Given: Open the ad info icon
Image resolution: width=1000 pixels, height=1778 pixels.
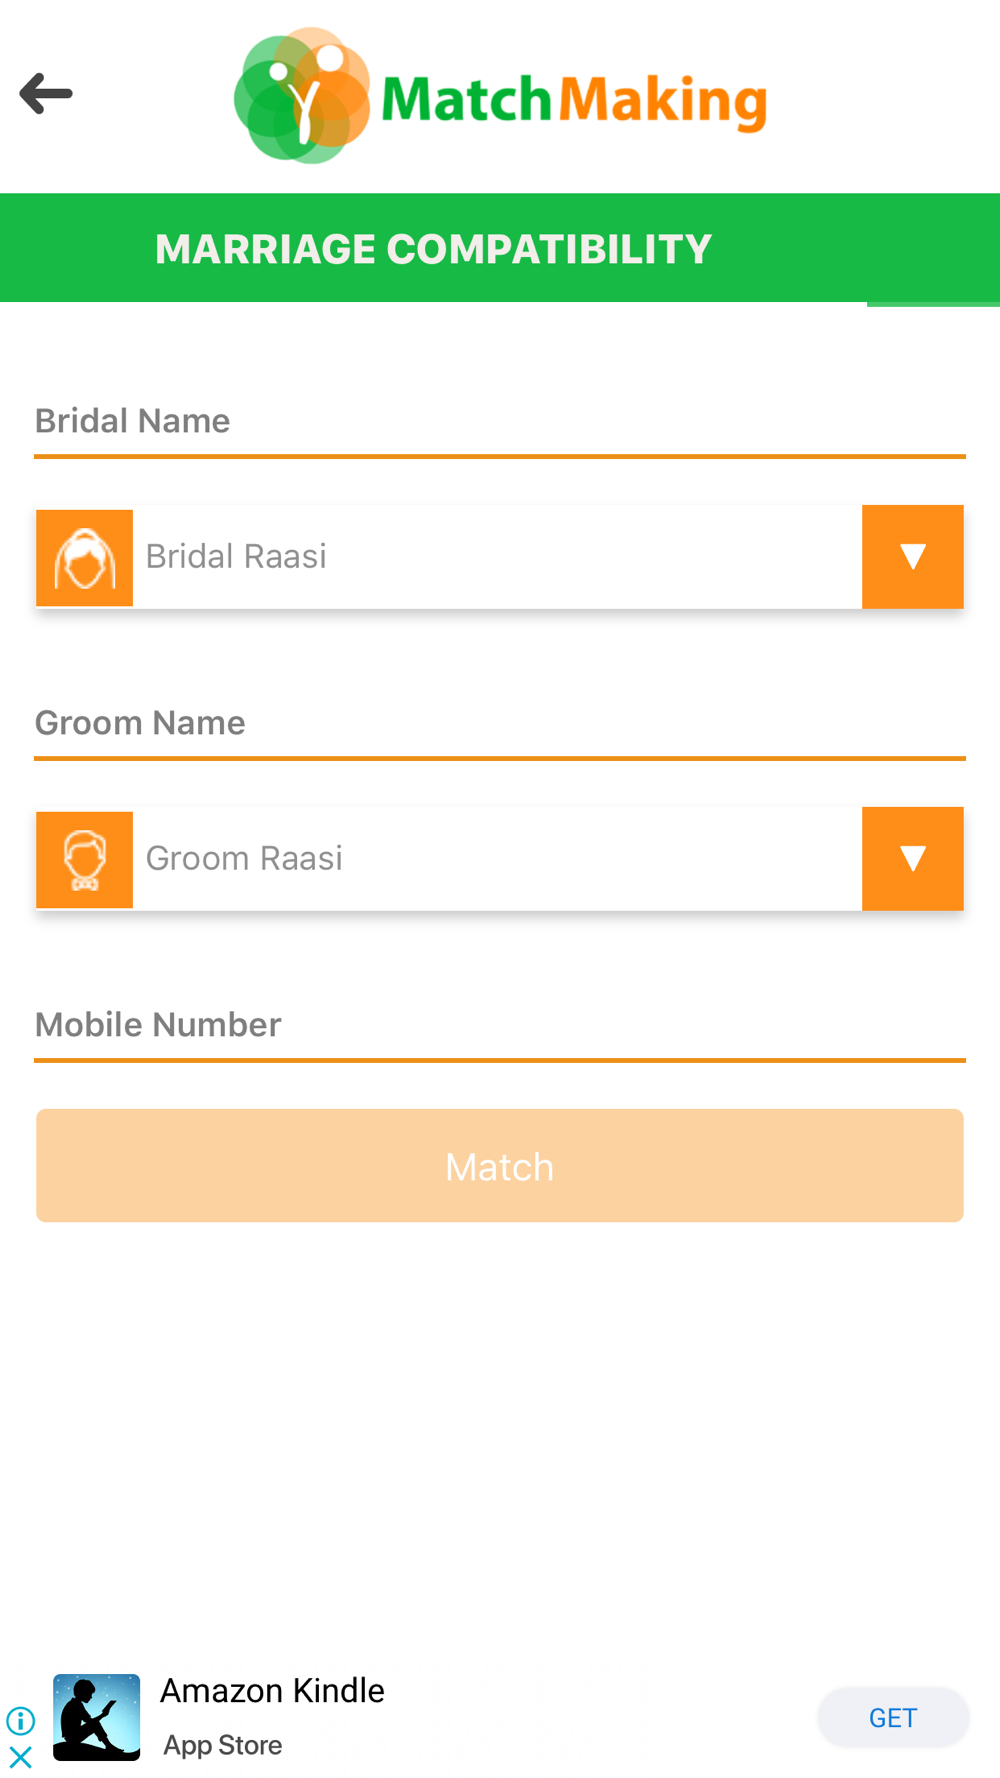Looking at the screenshot, I should point(21,1720).
